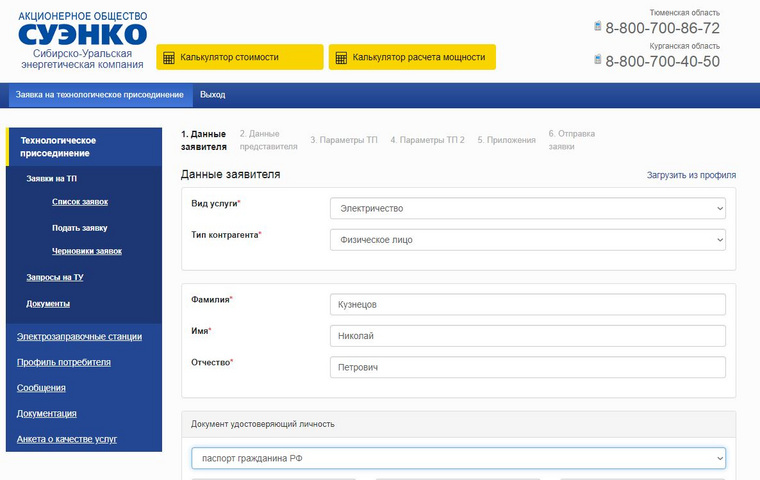Click Подать заявку in the sidebar
Viewport: 760px width, 480px height.
click(x=80, y=228)
